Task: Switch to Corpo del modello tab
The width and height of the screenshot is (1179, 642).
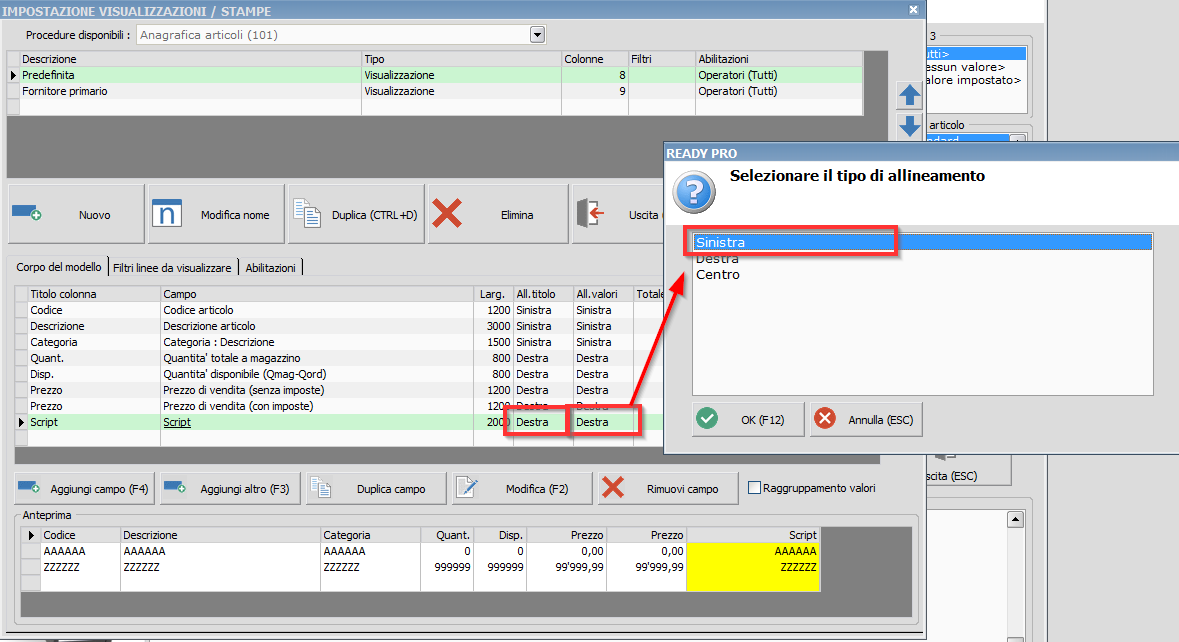Action: point(59,267)
